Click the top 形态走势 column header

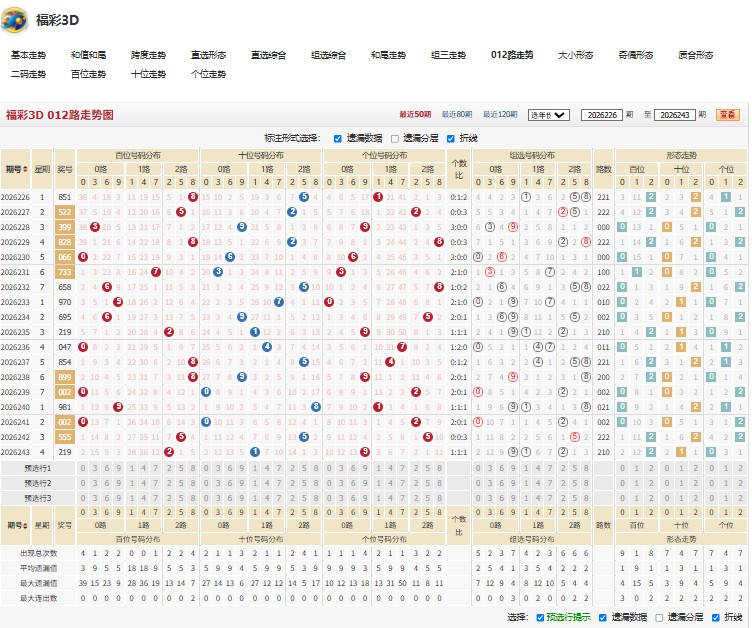coord(682,155)
